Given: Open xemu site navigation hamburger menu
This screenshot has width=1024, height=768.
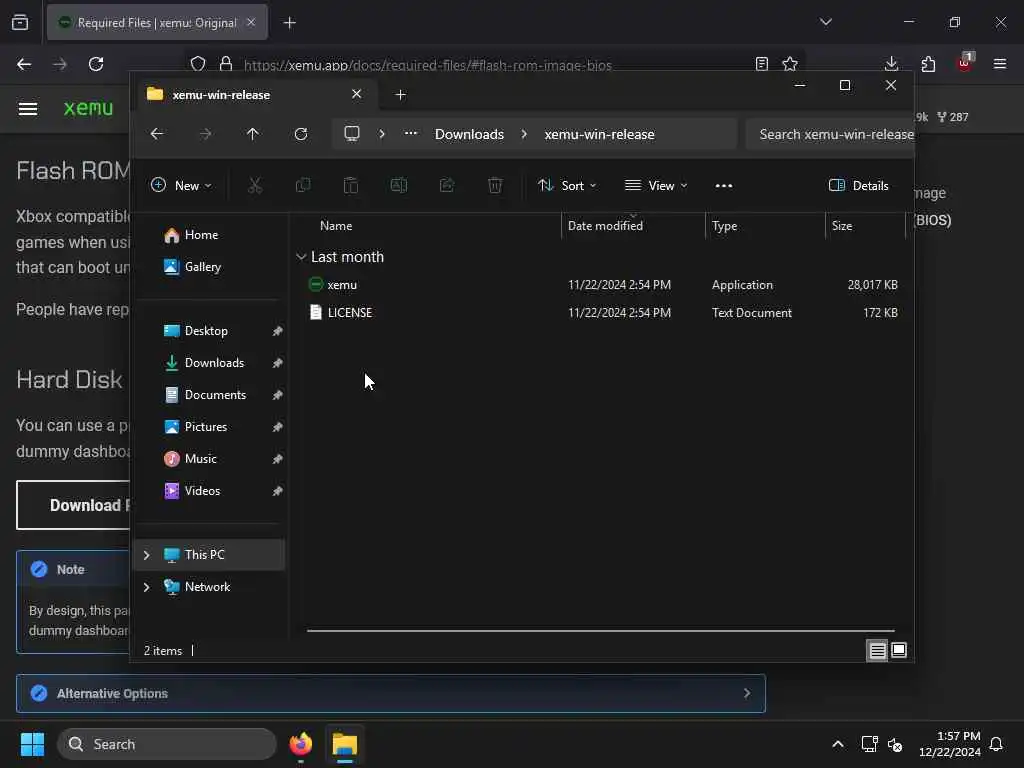Looking at the screenshot, I should click(x=27, y=108).
